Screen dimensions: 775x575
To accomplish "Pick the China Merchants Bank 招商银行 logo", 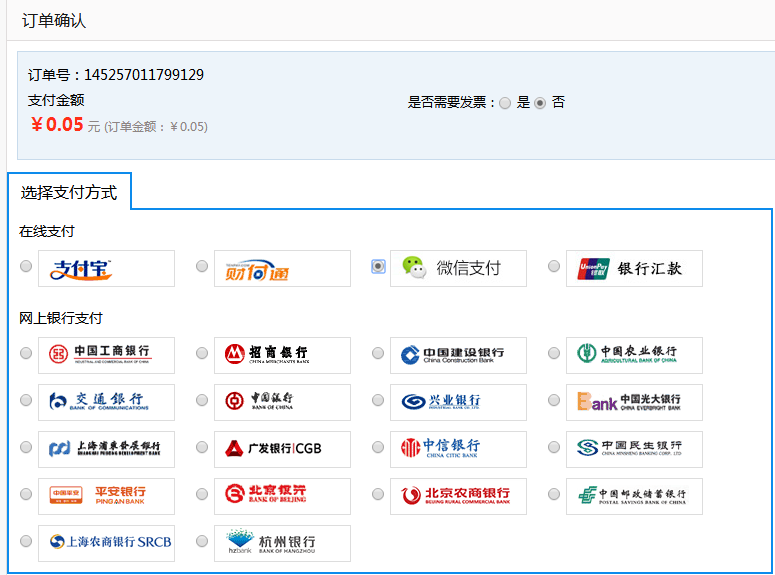I will click(x=282, y=355).
